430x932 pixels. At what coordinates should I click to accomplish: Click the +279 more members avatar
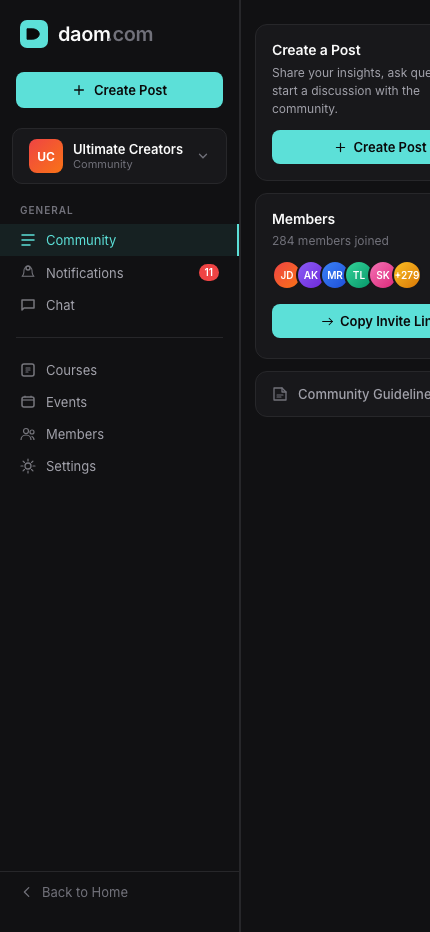407,275
